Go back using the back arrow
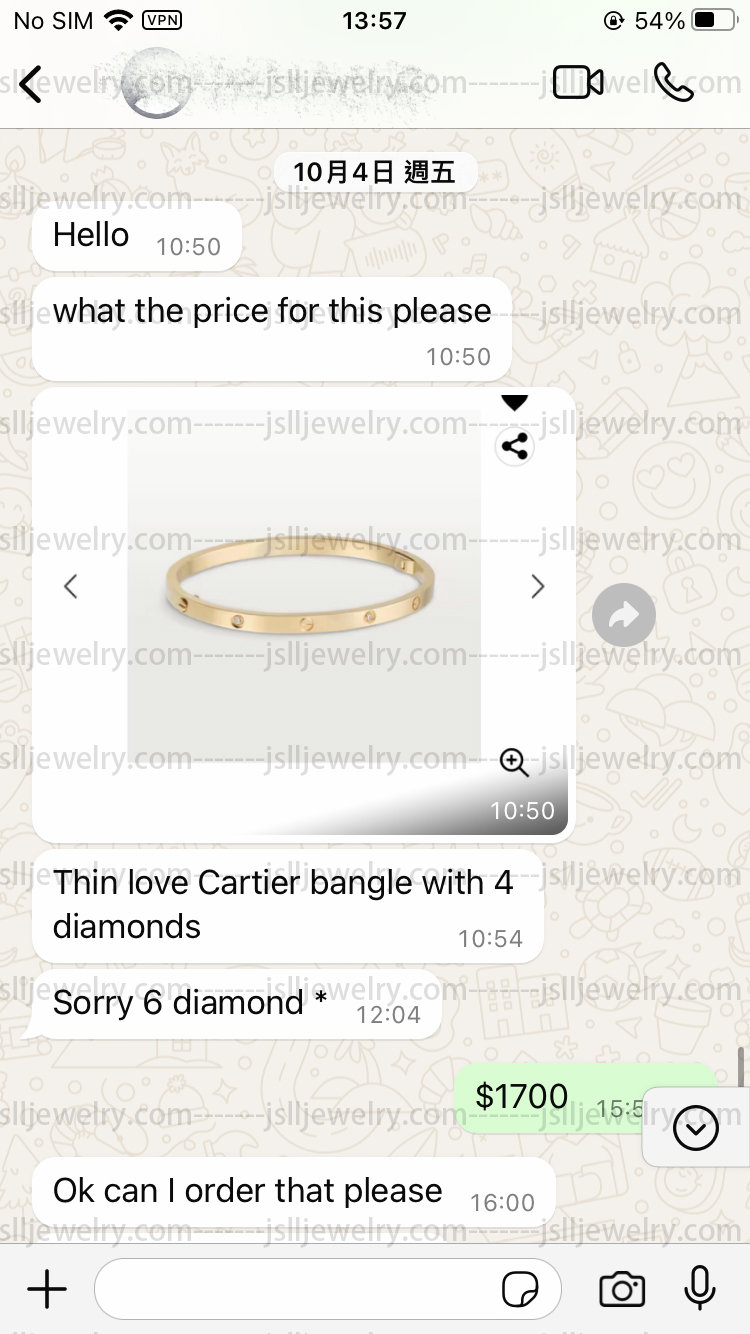Image resolution: width=750 pixels, height=1334 pixels. 31,84
